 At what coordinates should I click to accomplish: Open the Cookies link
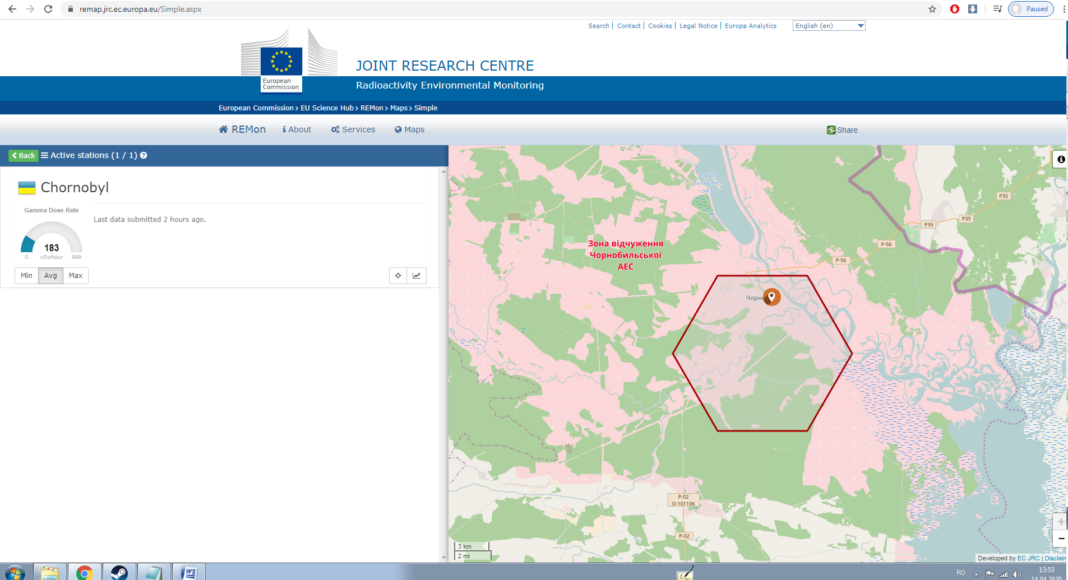(660, 26)
